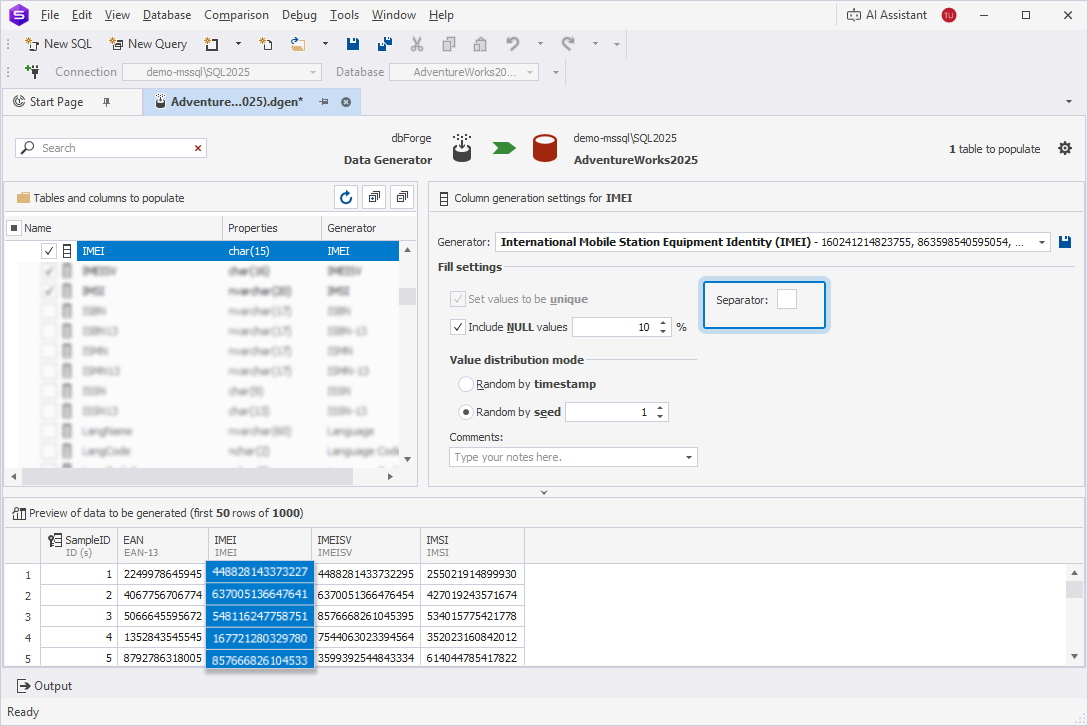The width and height of the screenshot is (1088, 726).
Task: Click the Cut scissors icon
Action: [416, 44]
